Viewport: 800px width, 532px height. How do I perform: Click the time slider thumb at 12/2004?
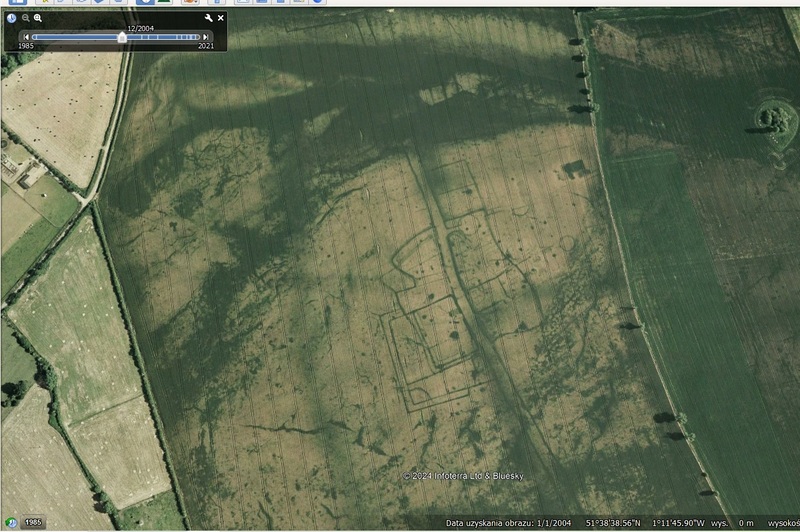point(122,37)
